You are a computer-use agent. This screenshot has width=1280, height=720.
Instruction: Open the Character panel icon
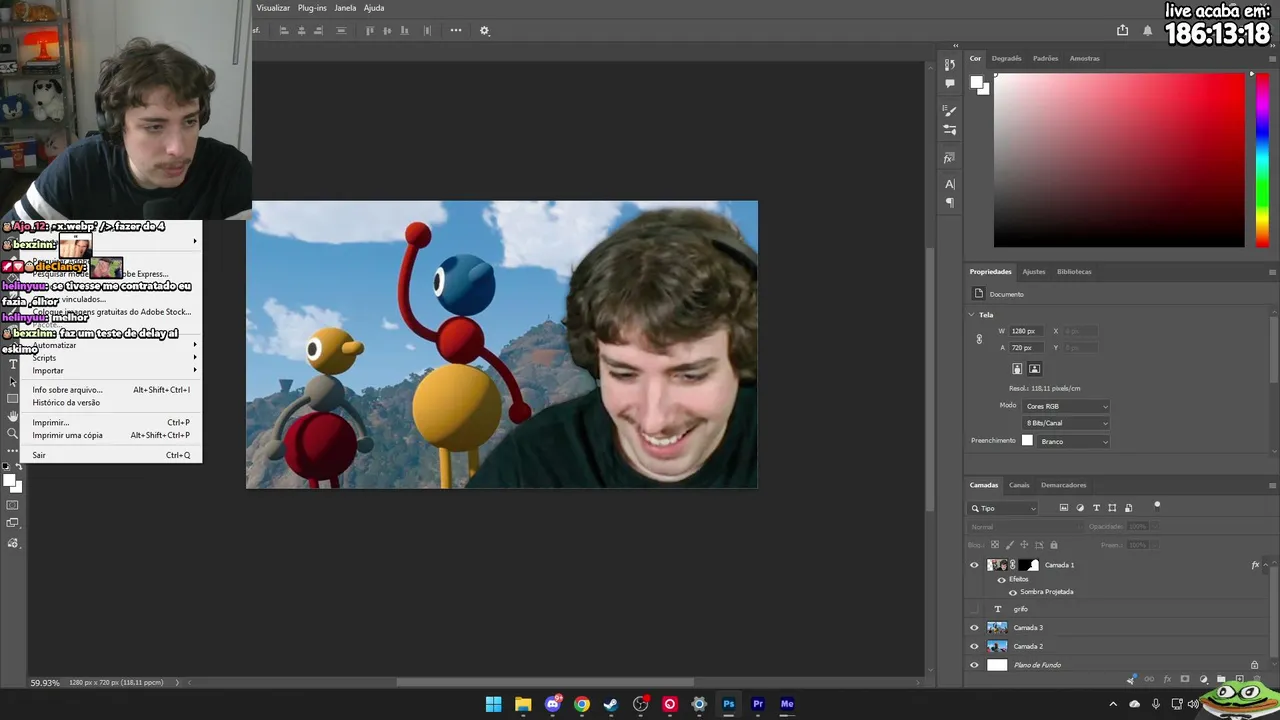[950, 184]
